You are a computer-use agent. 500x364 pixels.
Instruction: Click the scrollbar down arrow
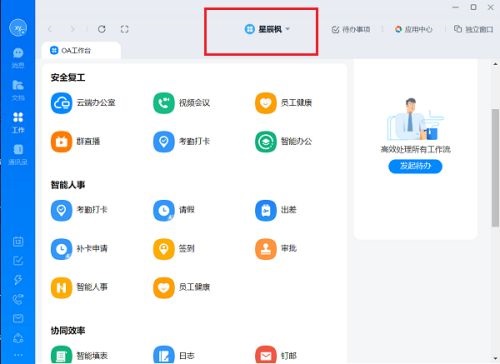tap(495, 359)
